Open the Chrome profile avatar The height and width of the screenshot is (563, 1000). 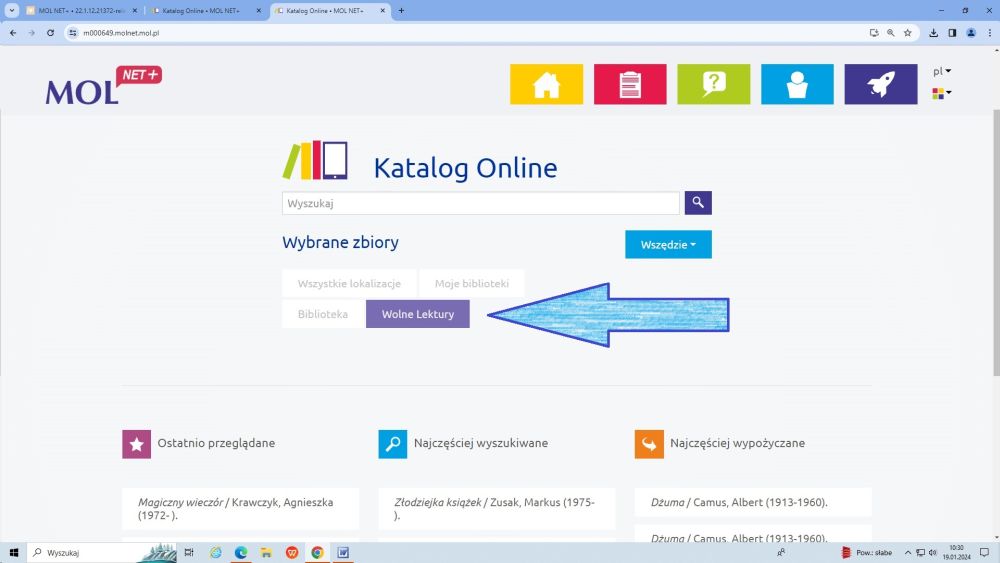[971, 33]
